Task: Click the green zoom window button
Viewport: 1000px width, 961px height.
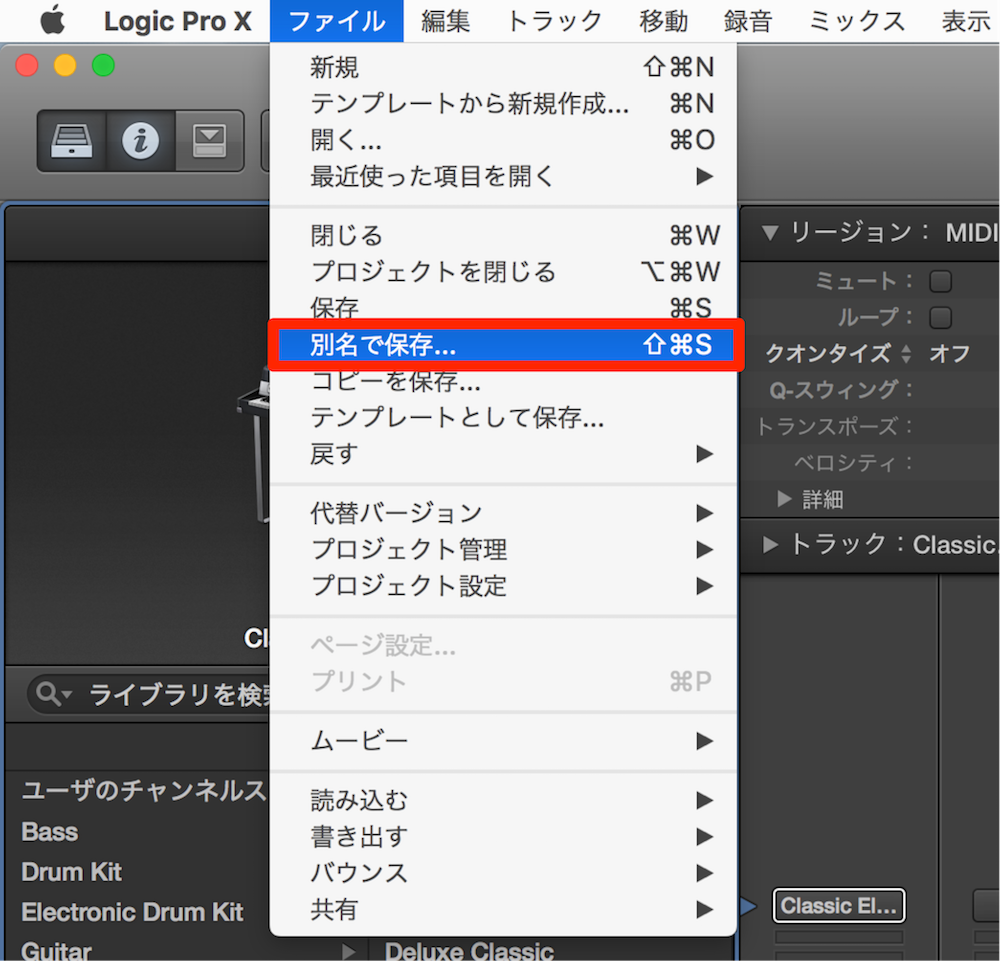Action: click(103, 65)
